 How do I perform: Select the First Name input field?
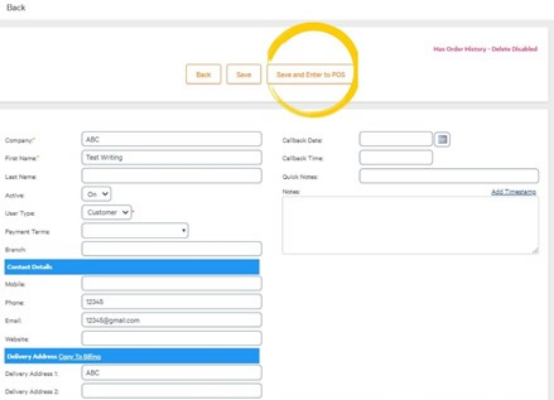tap(172, 158)
